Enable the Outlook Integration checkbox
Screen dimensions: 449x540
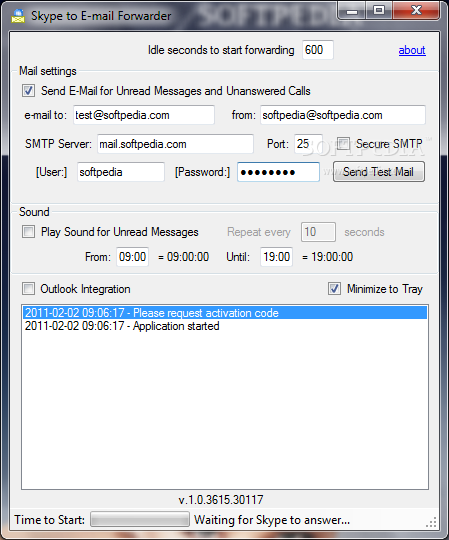coord(28,289)
